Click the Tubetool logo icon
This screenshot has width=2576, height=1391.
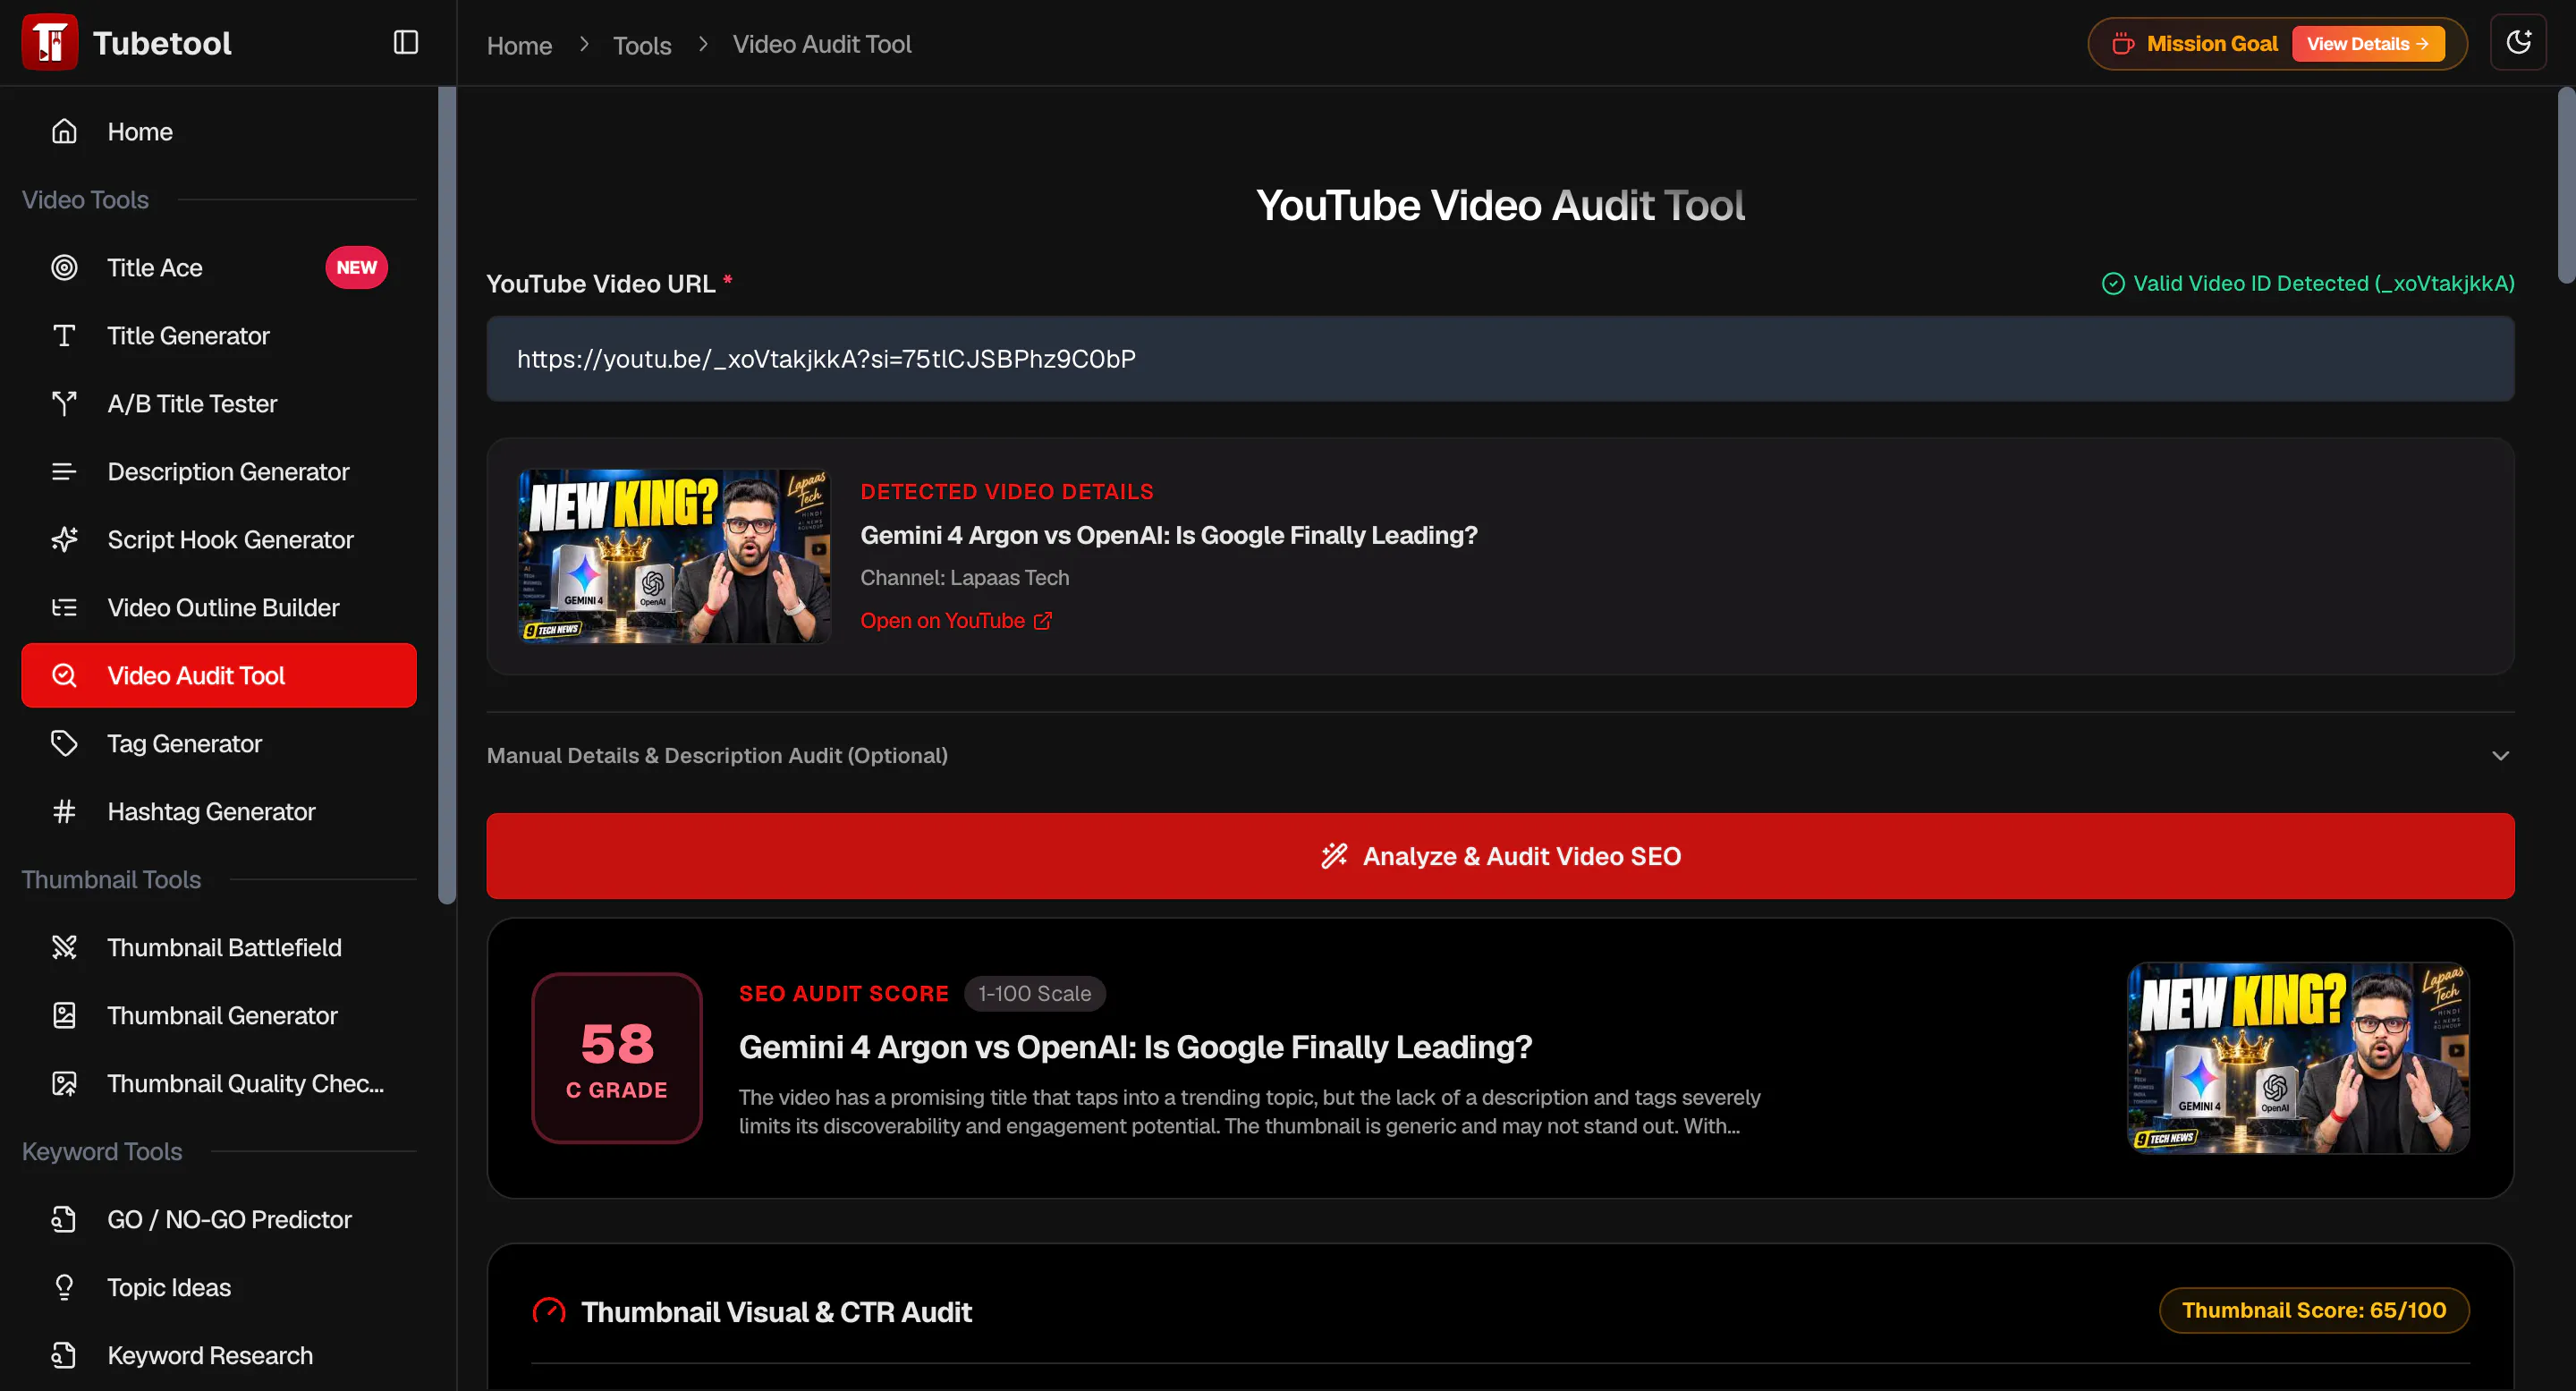tap(50, 42)
